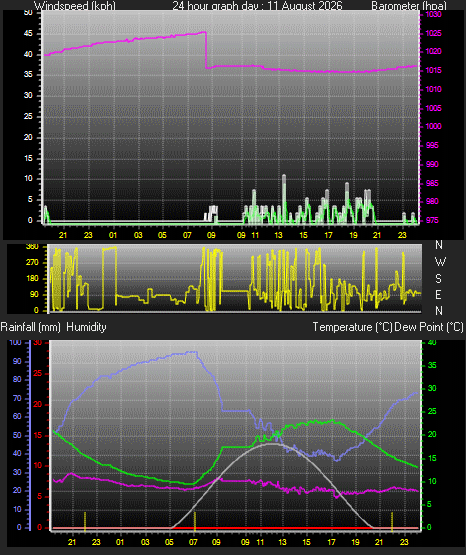Click the 990 barometer axis value

pos(432,164)
